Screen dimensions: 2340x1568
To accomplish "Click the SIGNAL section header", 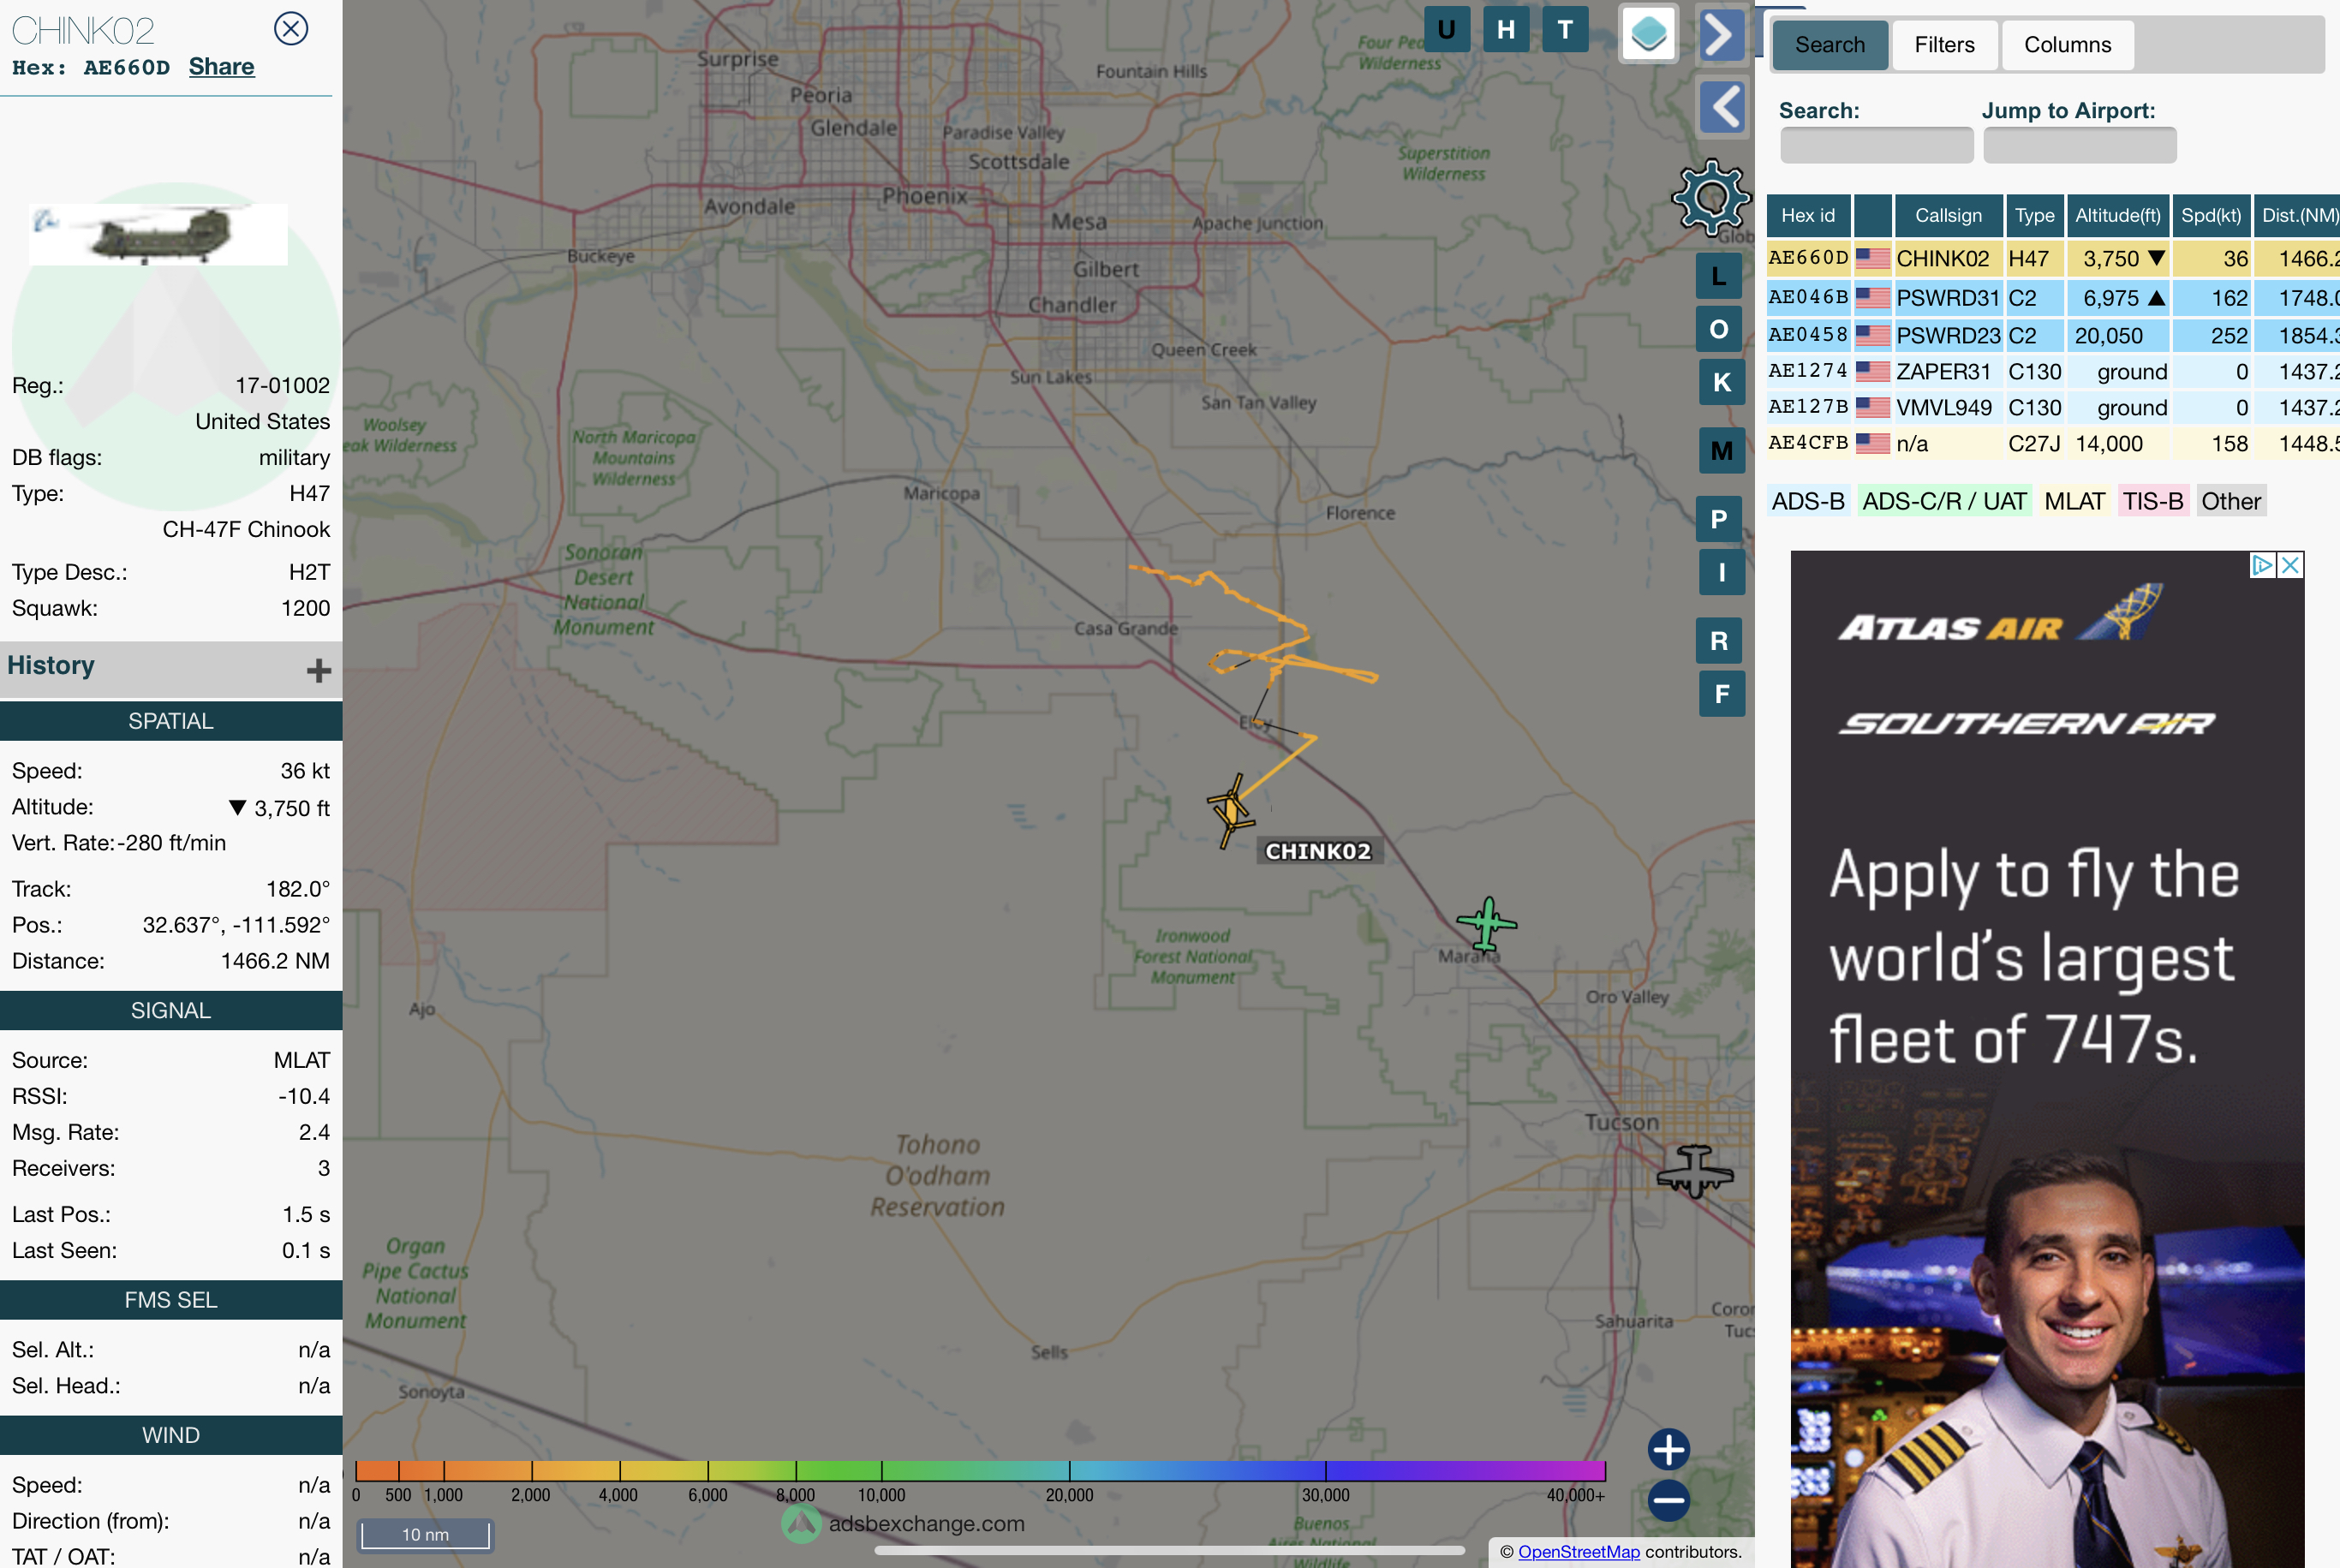I will (x=171, y=1010).
